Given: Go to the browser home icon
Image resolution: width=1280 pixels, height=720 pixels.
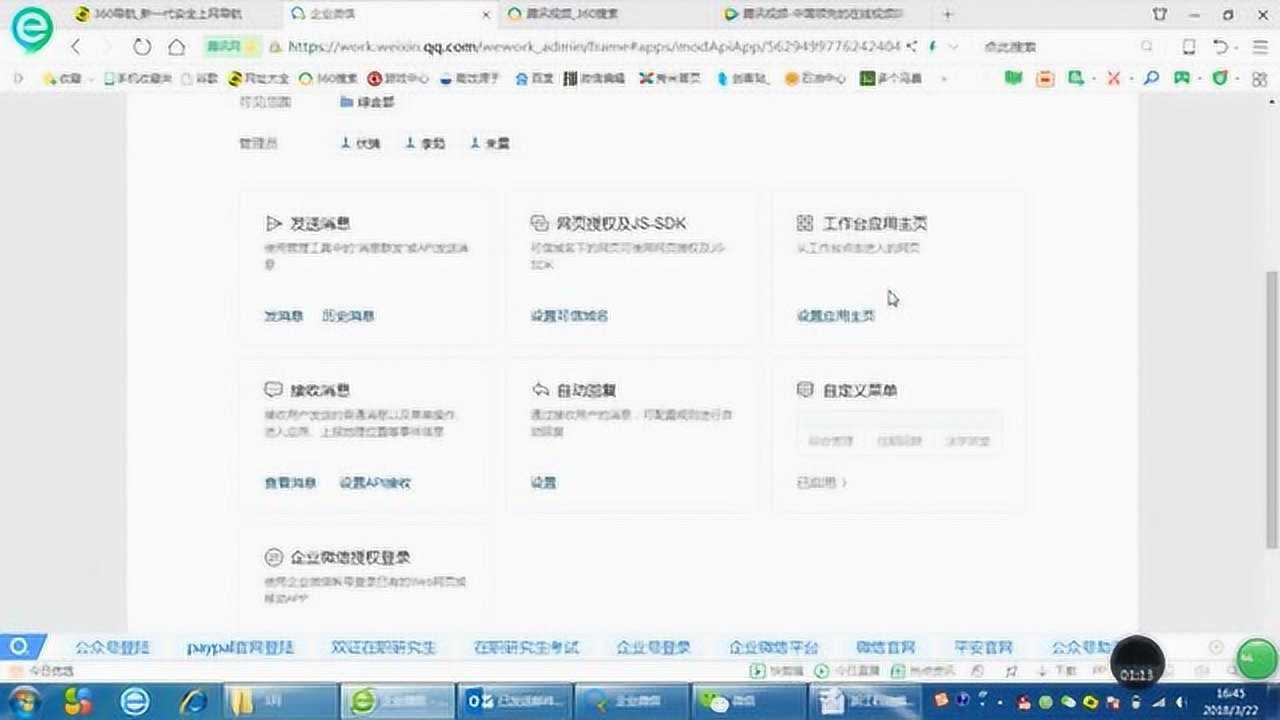Looking at the screenshot, I should (x=176, y=47).
